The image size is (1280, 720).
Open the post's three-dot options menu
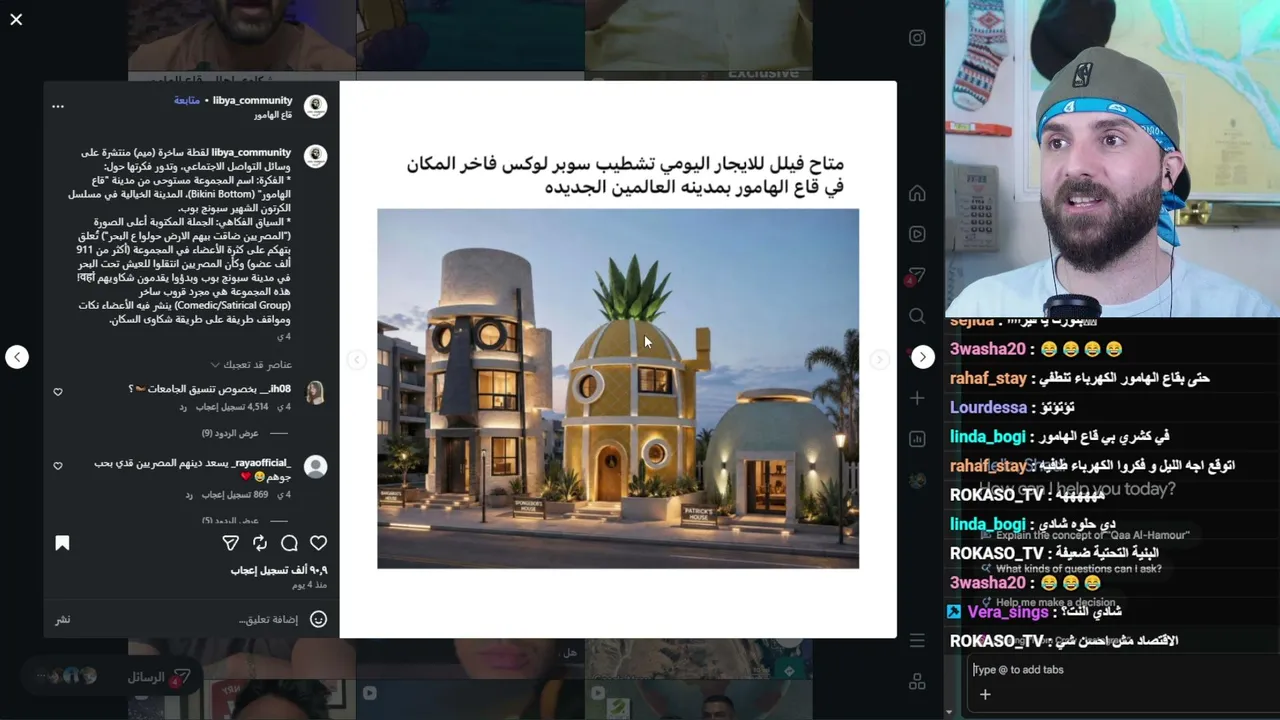58,106
